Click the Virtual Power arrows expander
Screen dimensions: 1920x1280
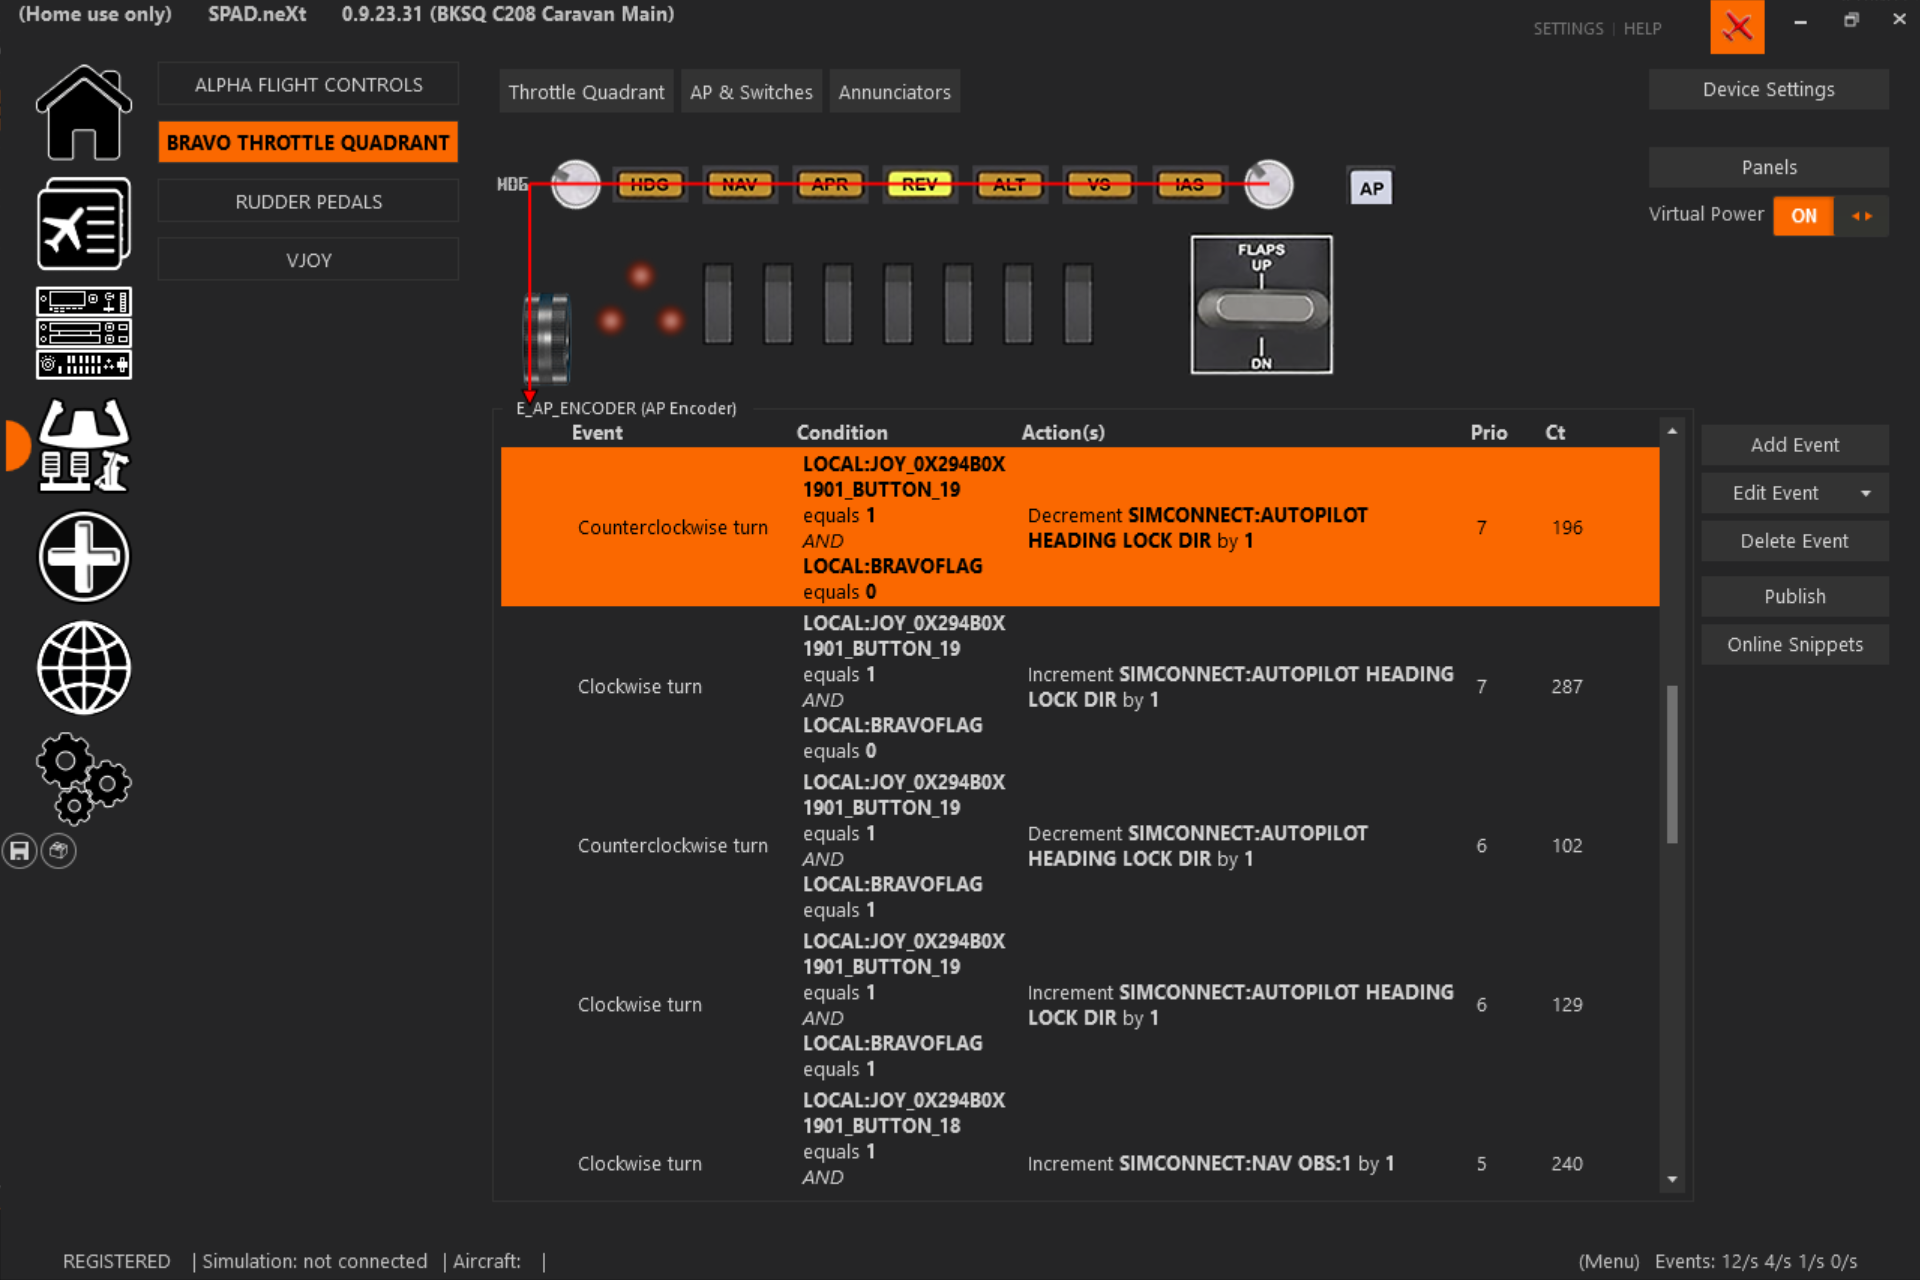1861,216
